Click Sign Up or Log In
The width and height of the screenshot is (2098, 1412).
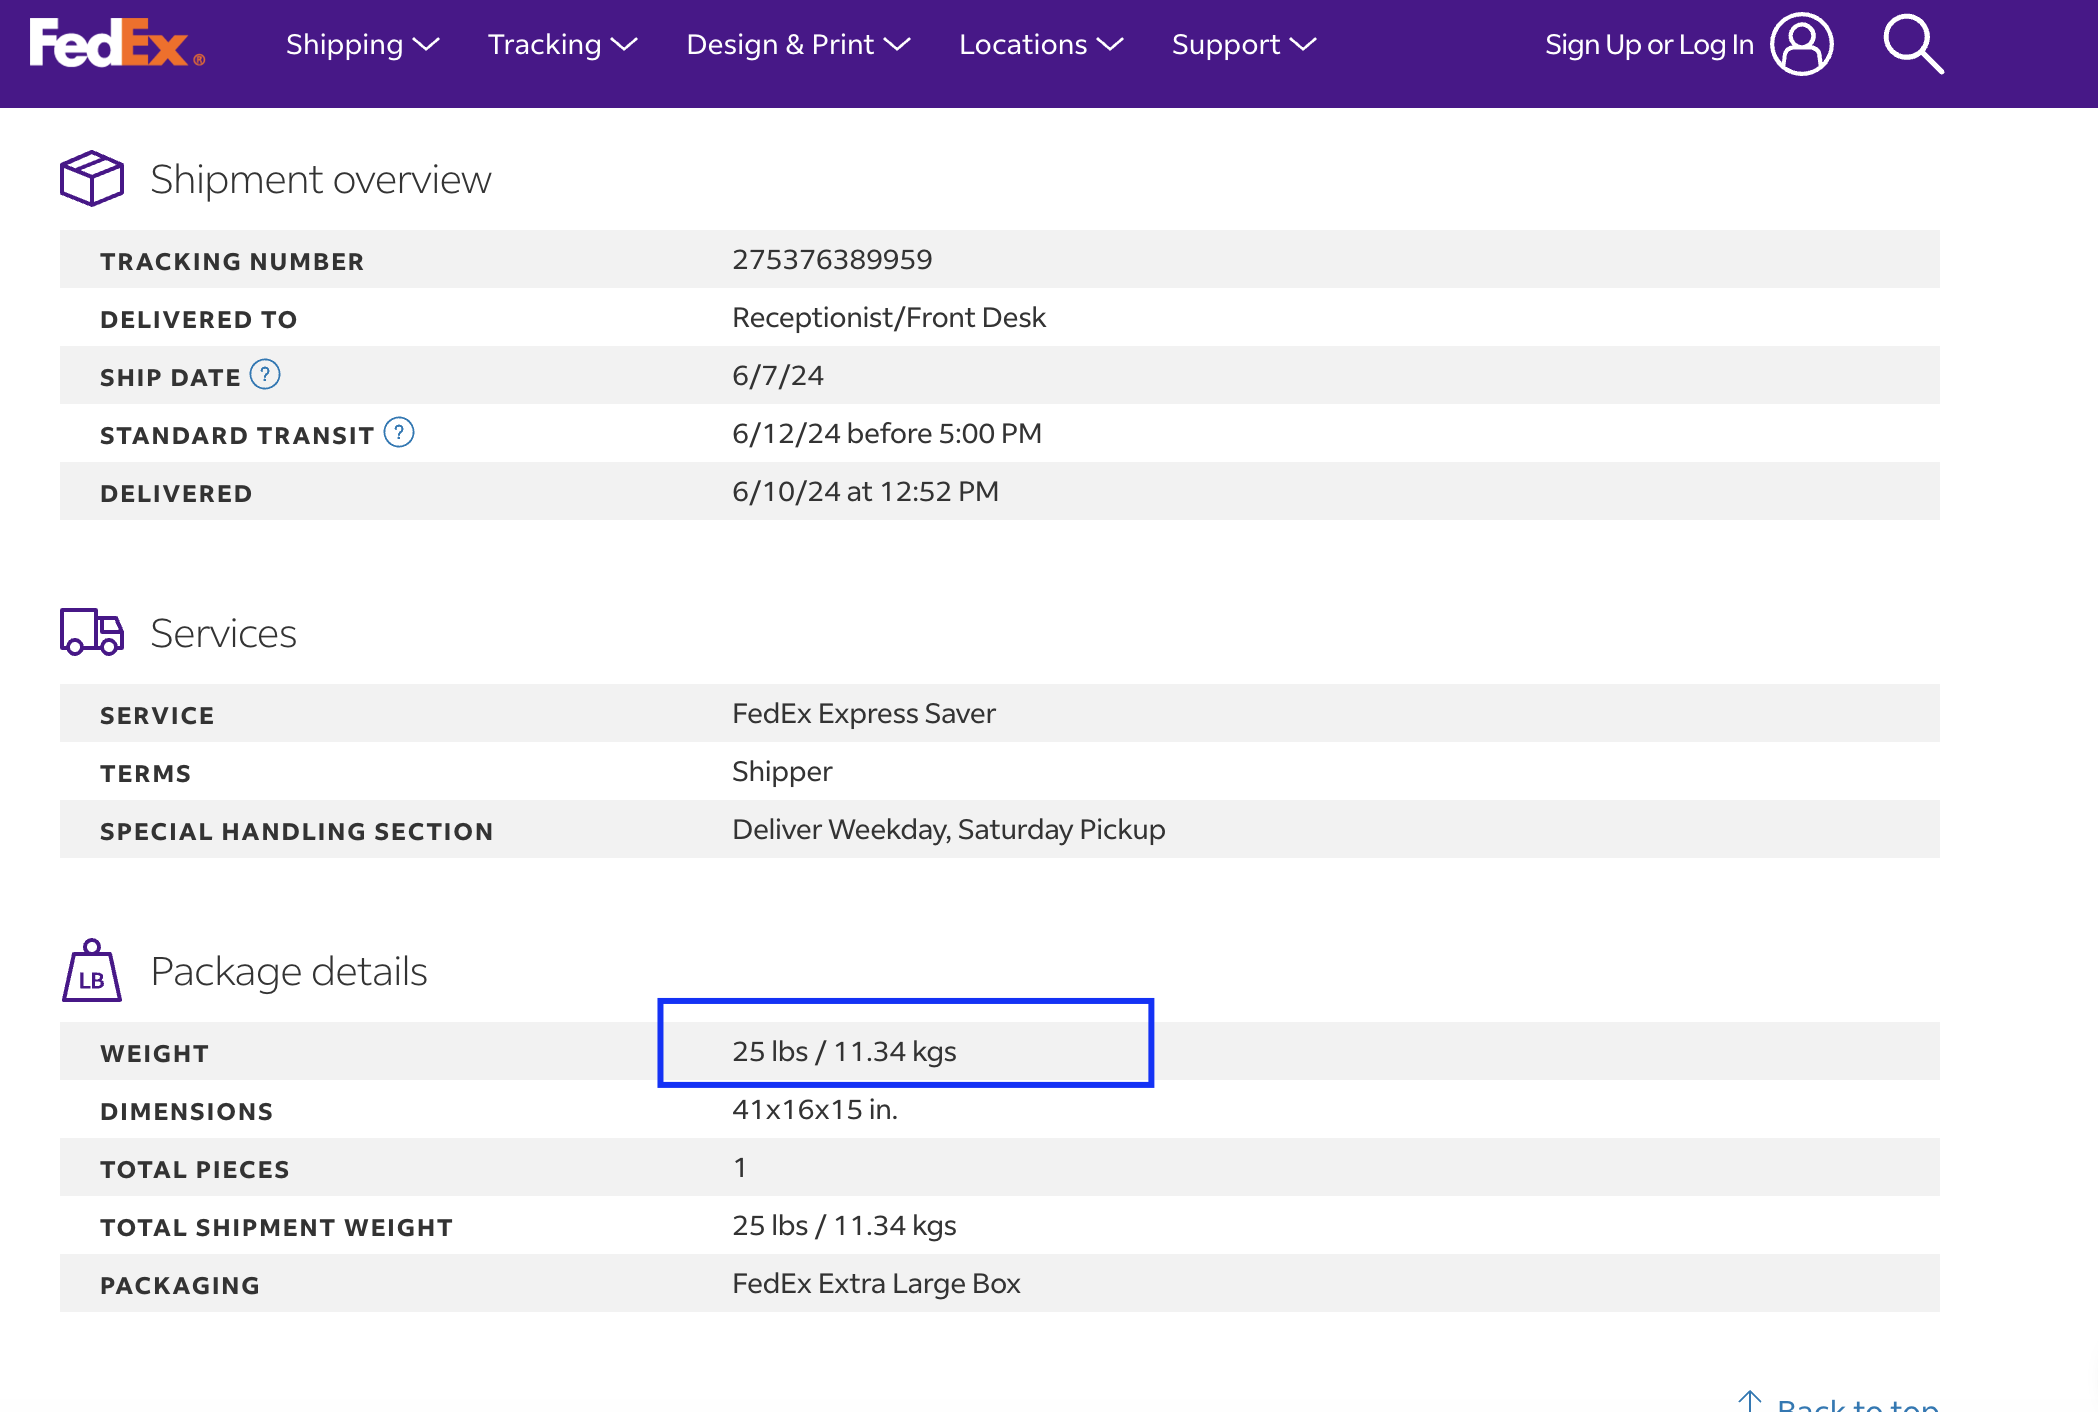pyautogui.click(x=1649, y=45)
